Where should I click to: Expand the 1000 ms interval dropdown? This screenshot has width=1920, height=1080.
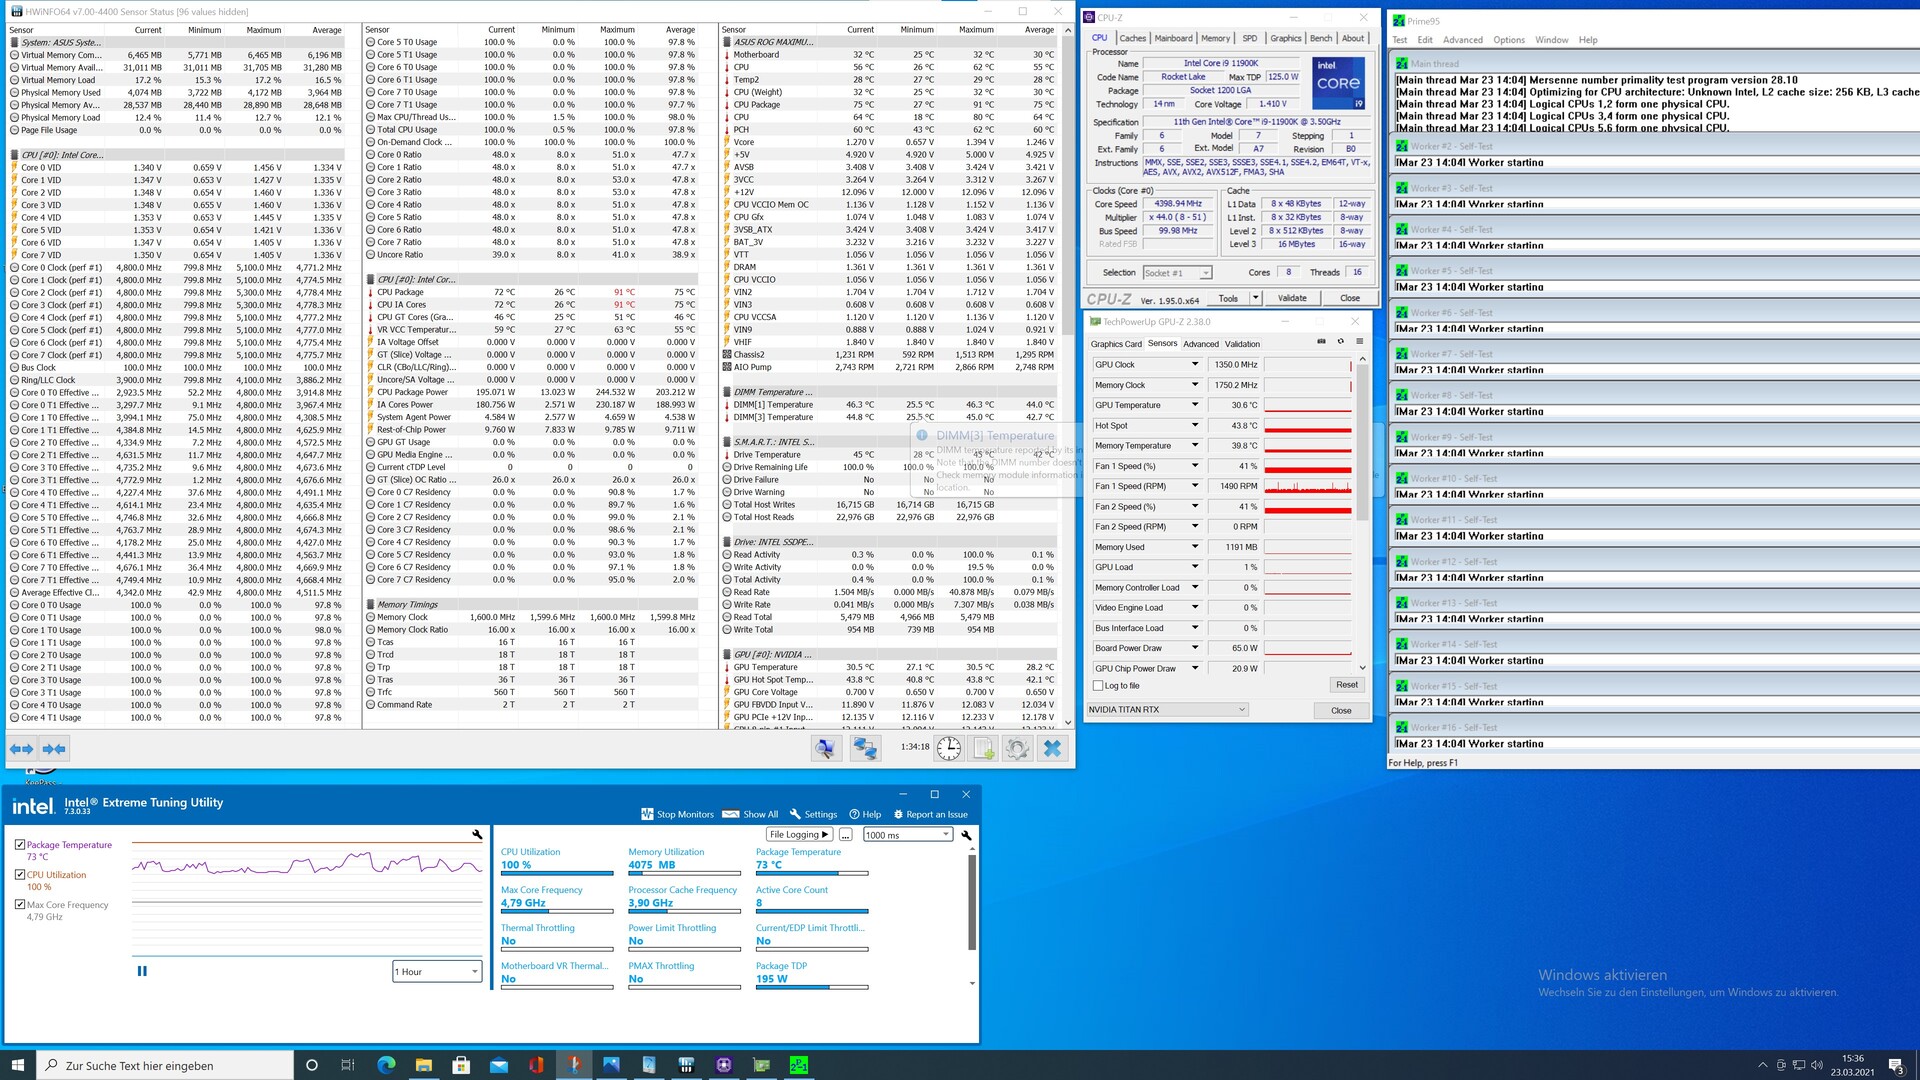907,835
